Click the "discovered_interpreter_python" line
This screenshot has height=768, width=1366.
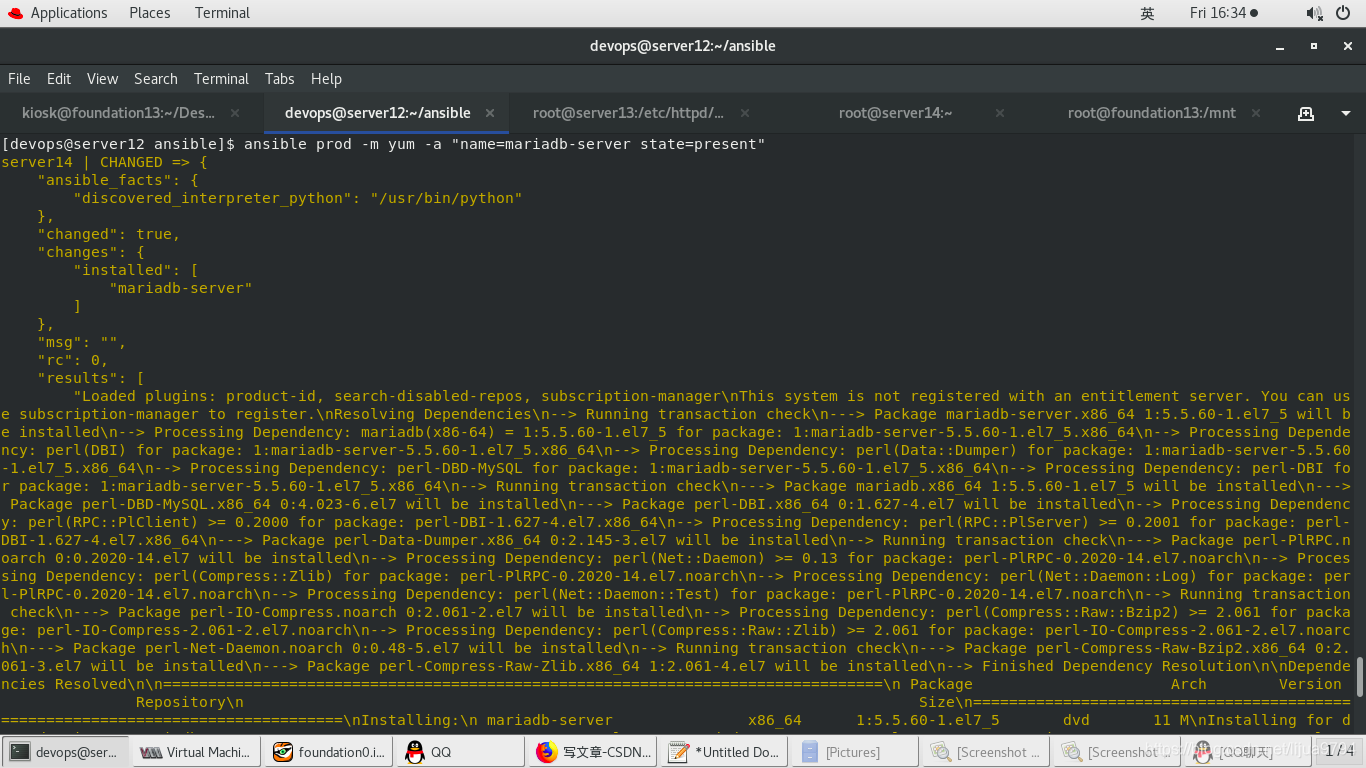[298, 198]
